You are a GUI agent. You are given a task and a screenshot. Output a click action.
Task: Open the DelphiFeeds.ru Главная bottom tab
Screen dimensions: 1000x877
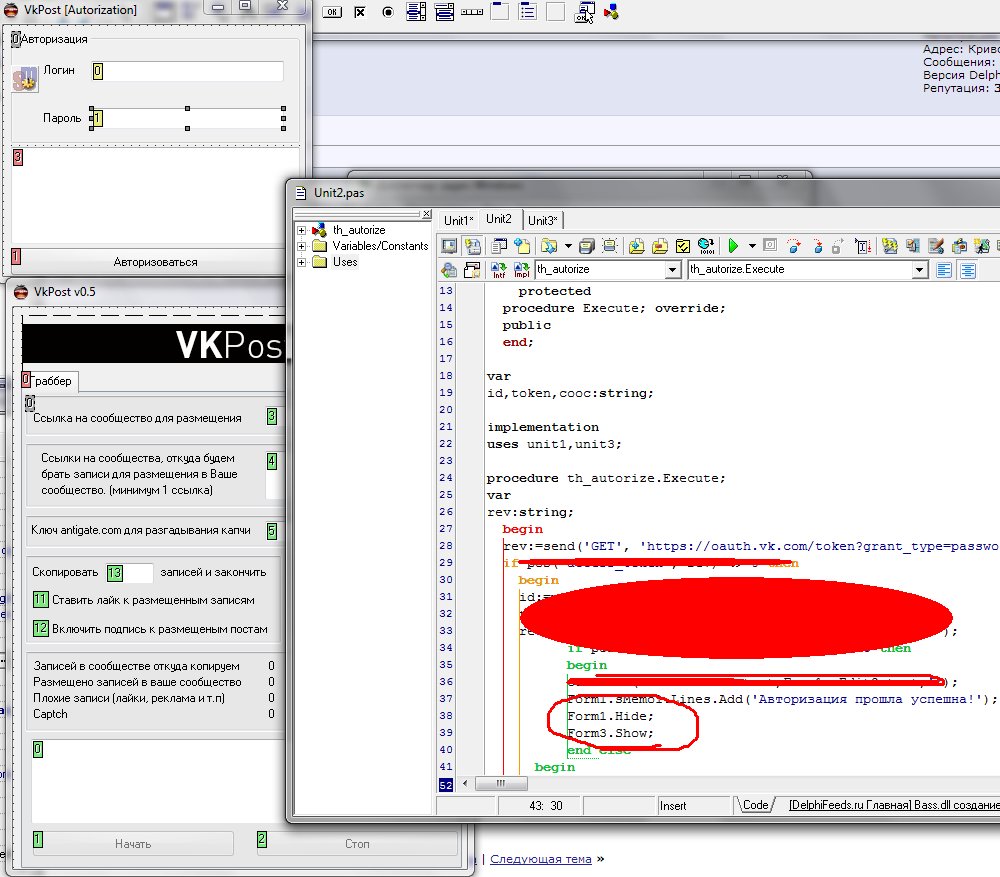click(x=893, y=805)
